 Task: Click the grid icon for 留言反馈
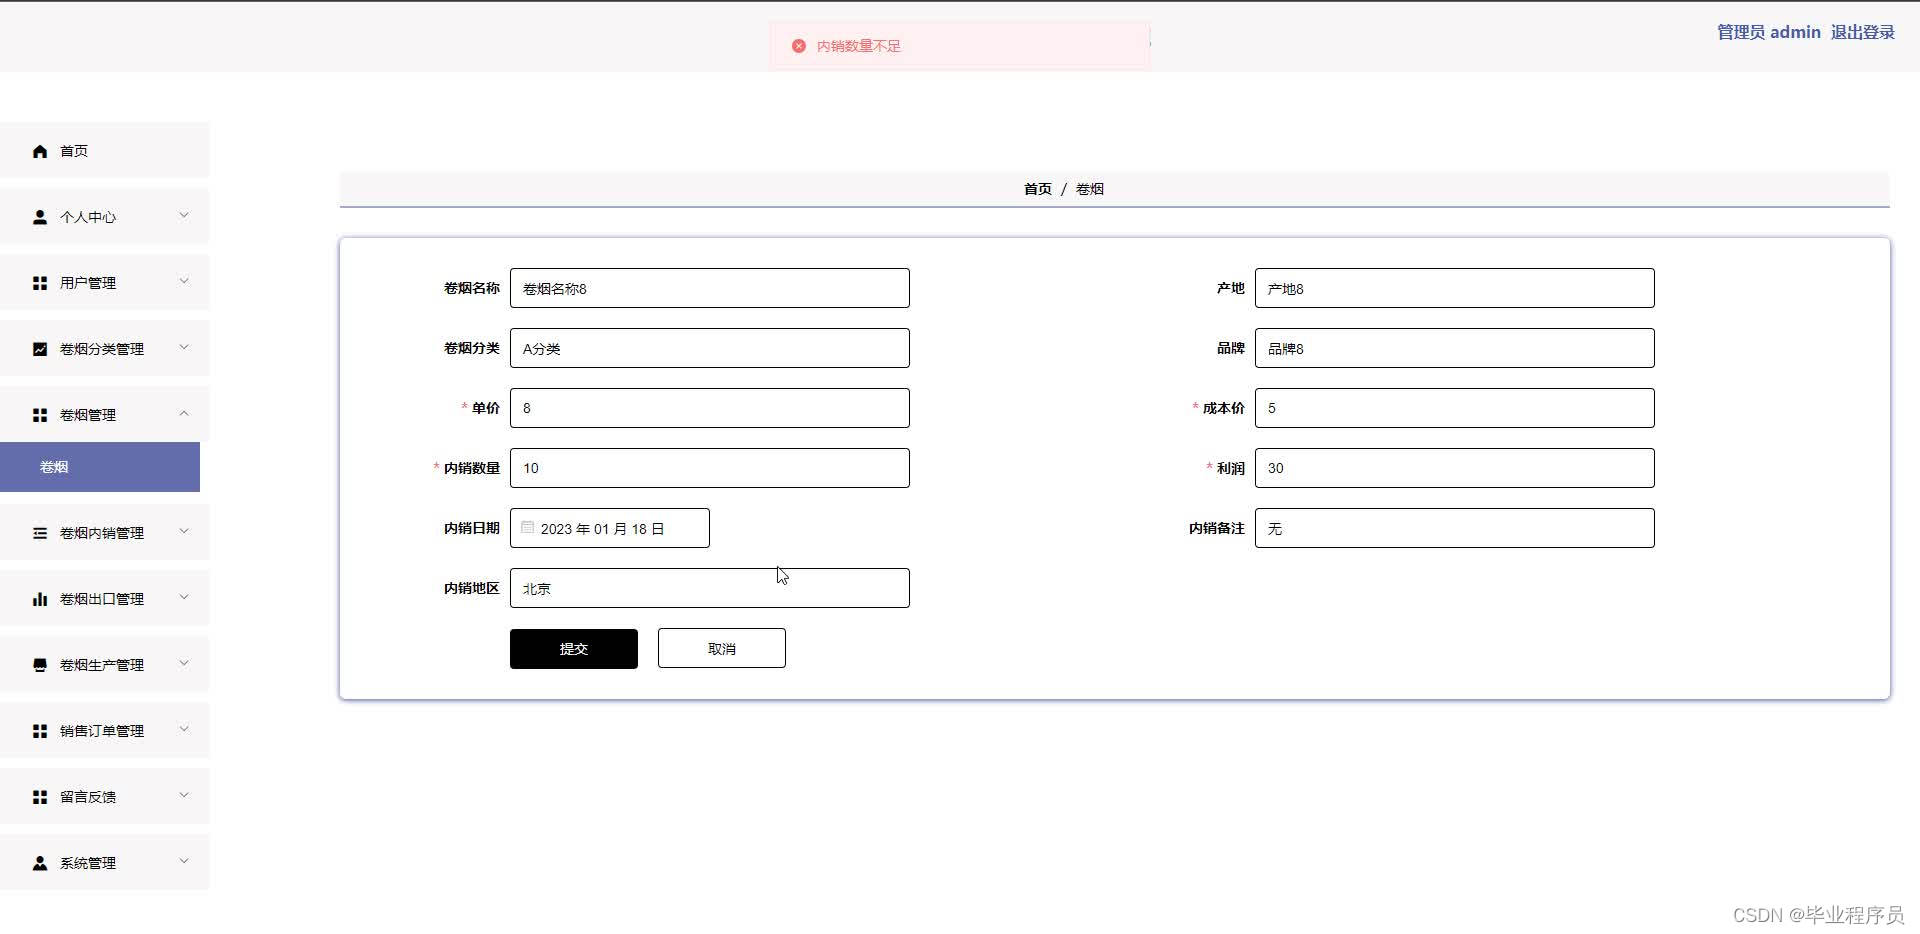click(40, 797)
